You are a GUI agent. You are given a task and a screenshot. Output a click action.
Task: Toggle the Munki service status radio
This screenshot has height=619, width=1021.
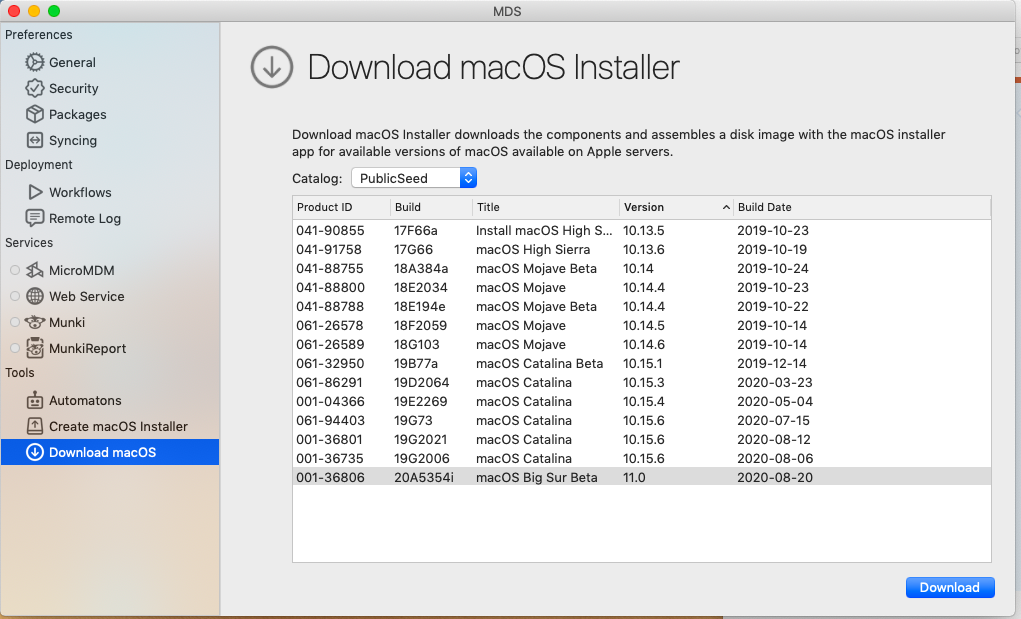tap(15, 322)
